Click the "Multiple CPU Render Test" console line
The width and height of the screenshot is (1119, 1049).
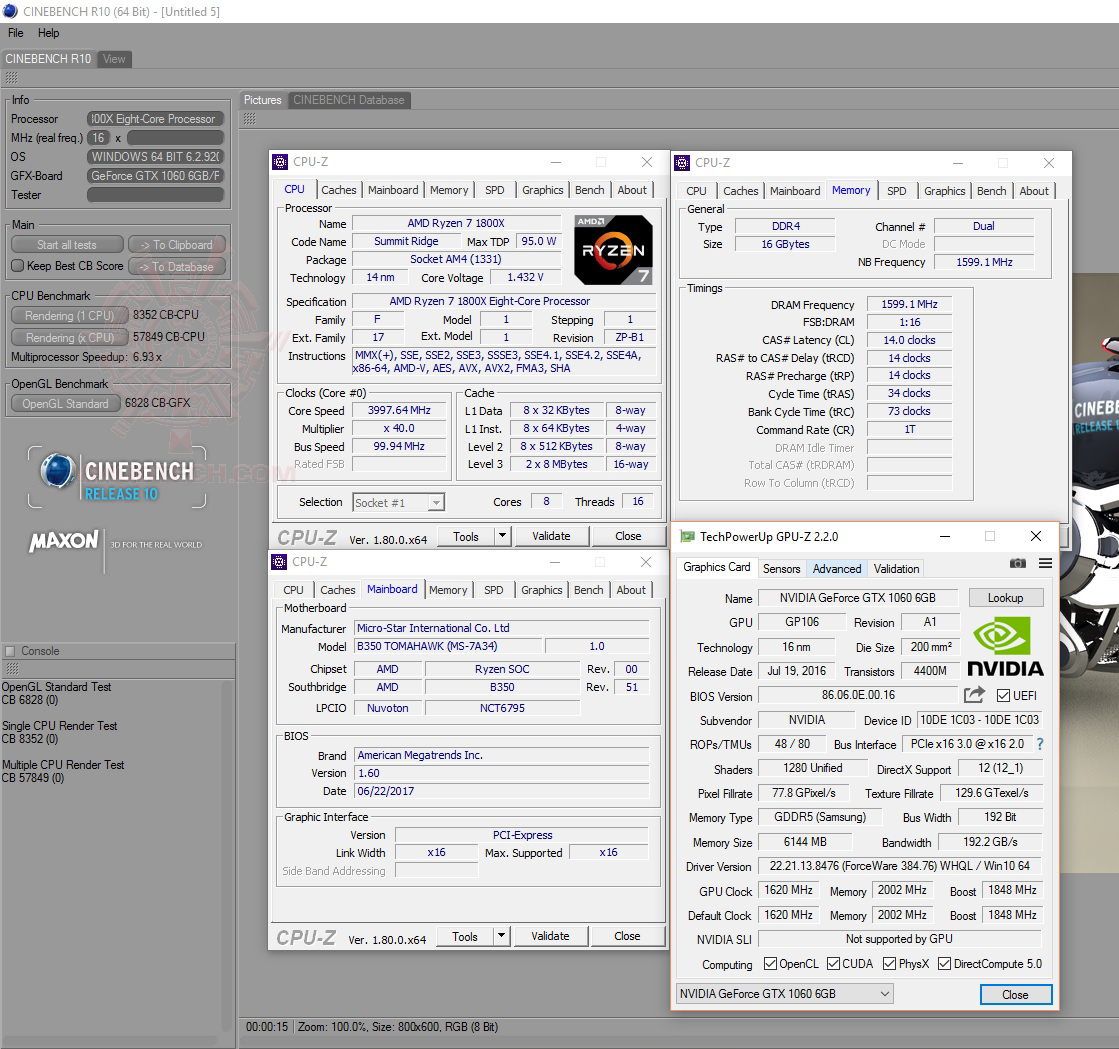tap(63, 765)
